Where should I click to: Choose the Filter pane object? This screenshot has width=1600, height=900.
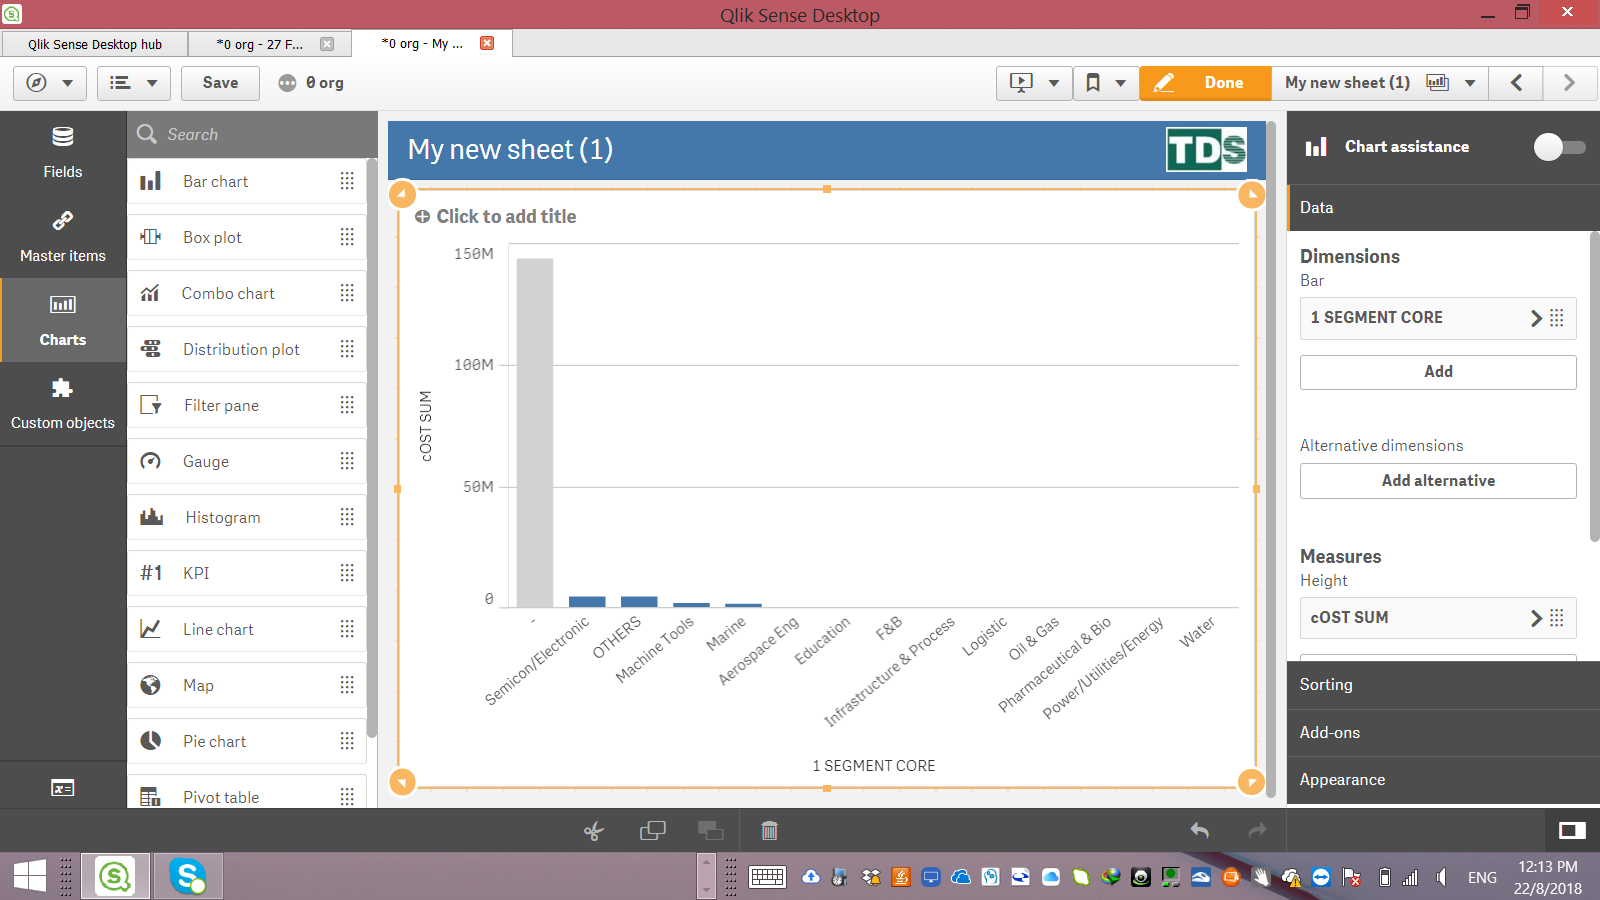coord(247,405)
